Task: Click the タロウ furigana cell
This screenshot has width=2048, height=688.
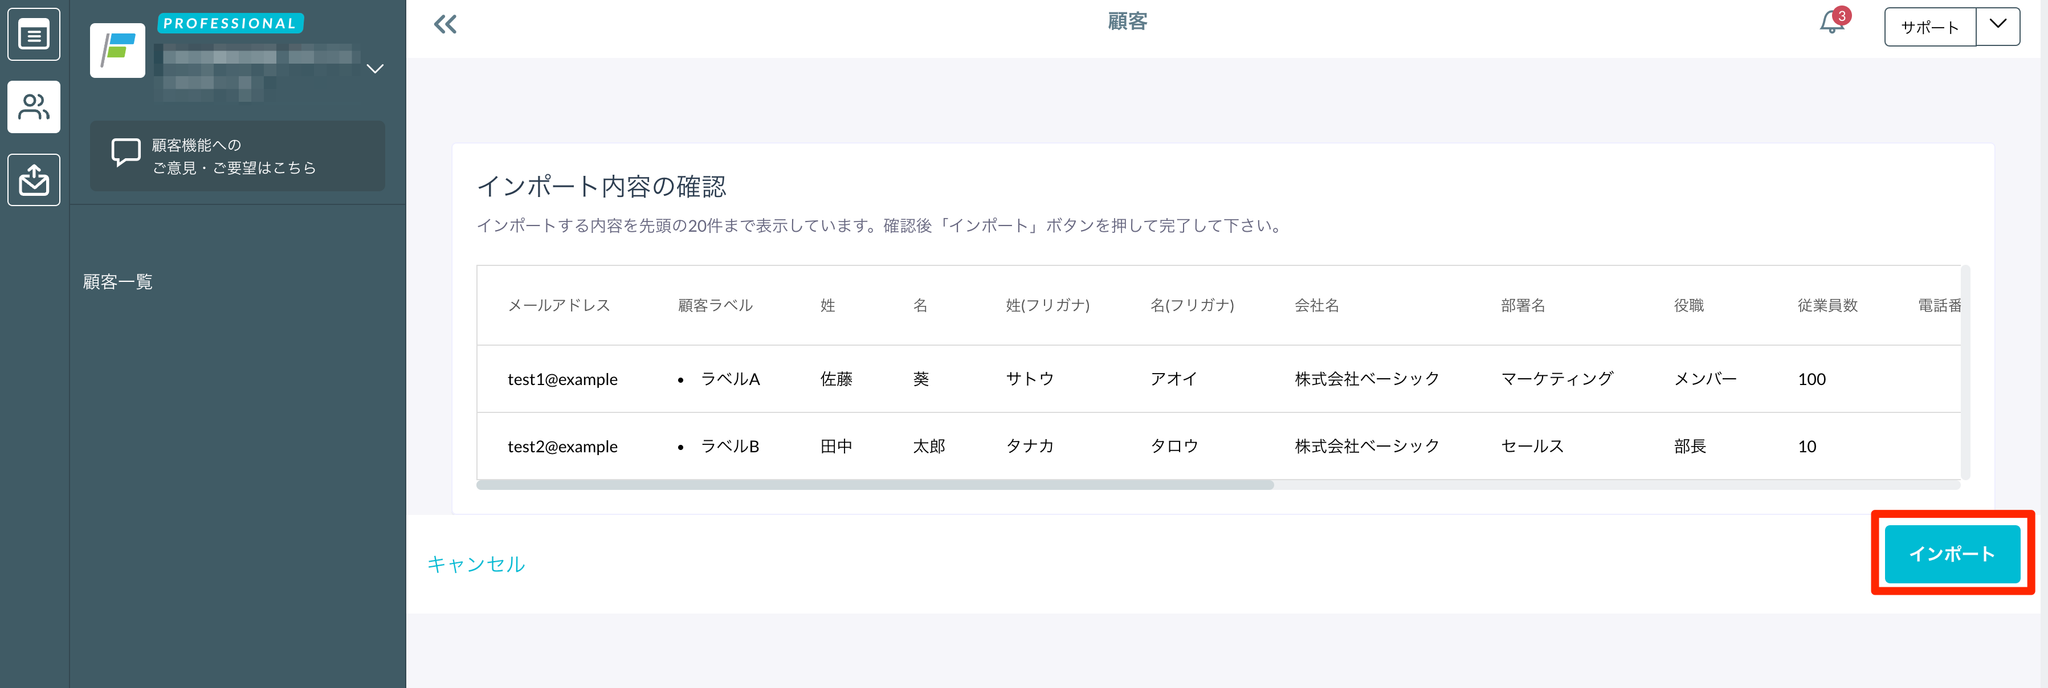Action: pyautogui.click(x=1174, y=446)
